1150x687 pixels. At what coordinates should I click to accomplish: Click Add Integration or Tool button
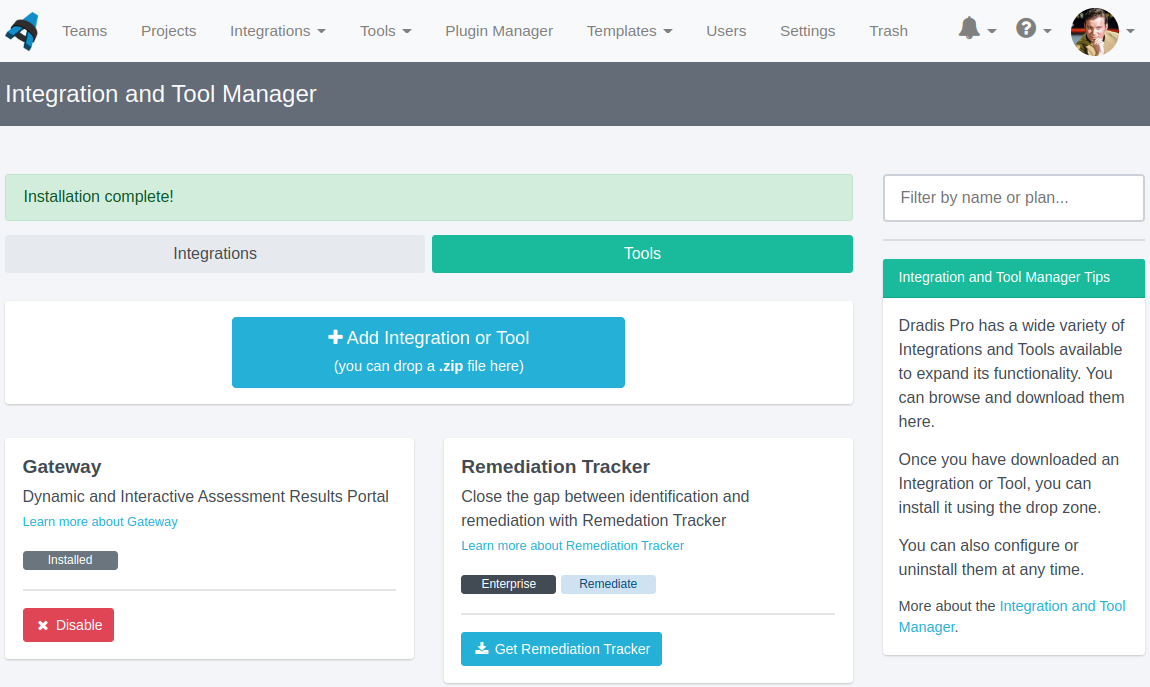[x=428, y=352]
